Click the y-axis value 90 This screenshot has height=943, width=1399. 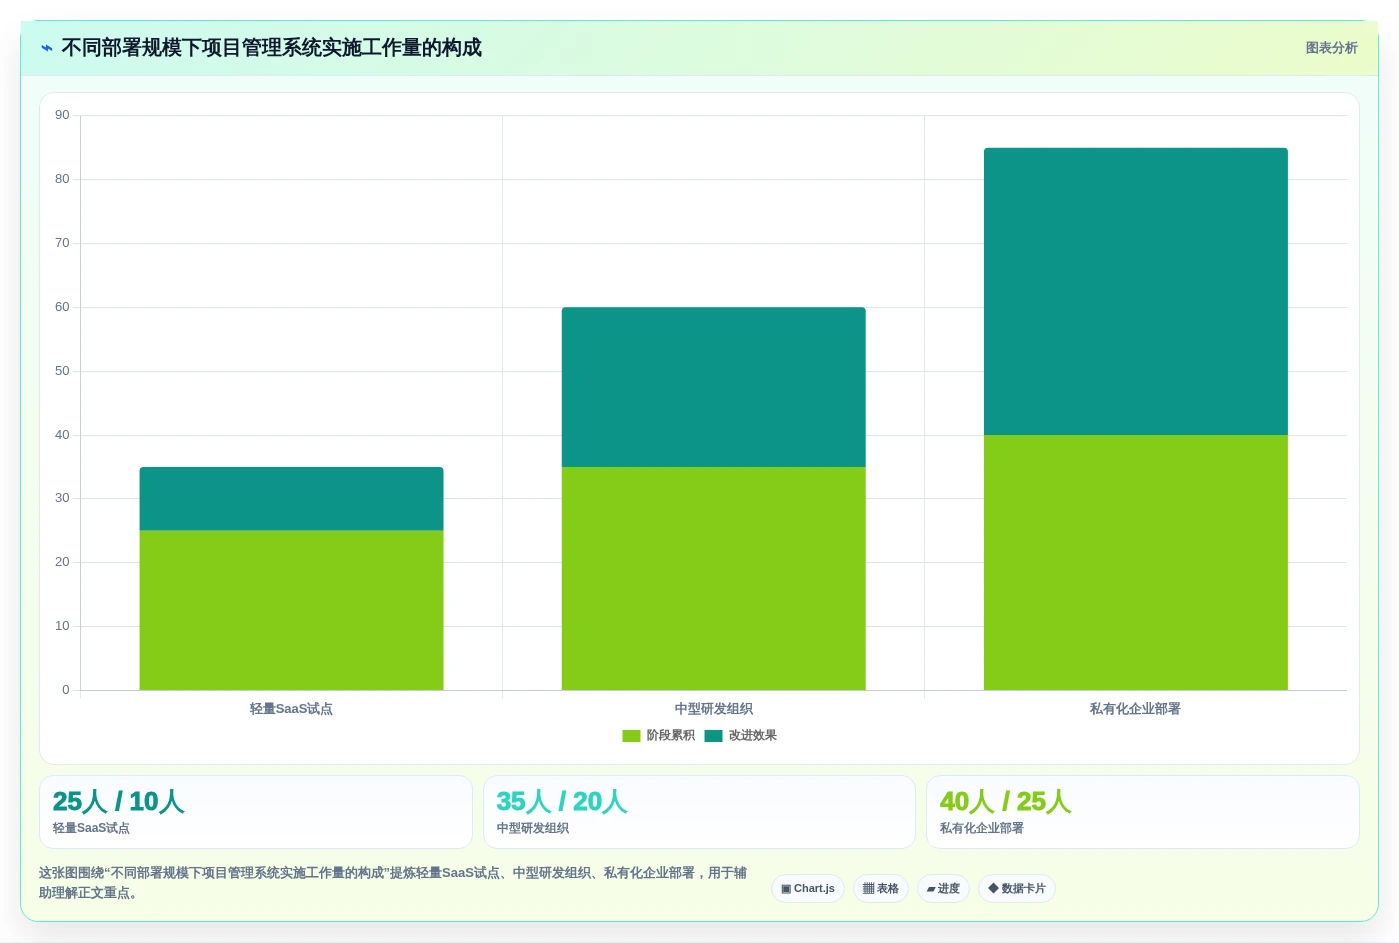coord(62,115)
